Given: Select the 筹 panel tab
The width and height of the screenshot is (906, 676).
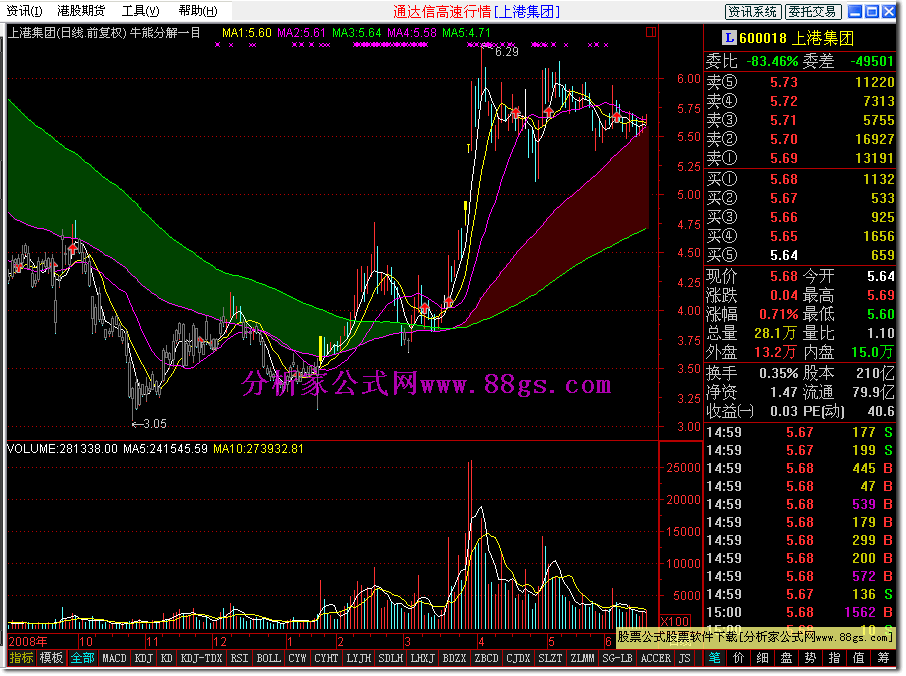Looking at the screenshot, I should click(883, 658).
